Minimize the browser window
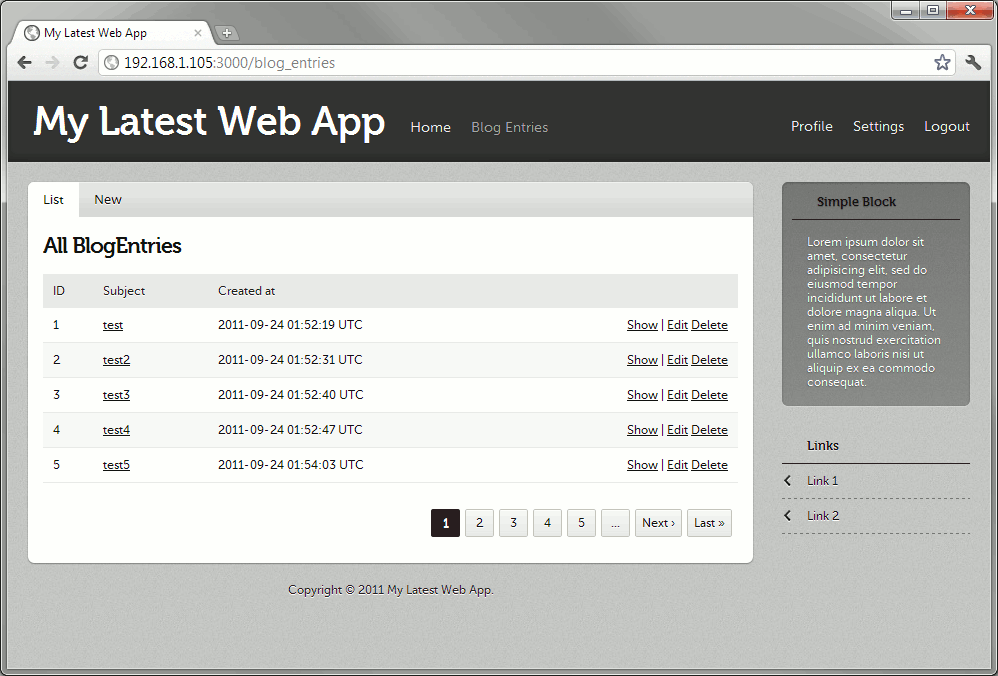Image resolution: width=998 pixels, height=676 pixels. [x=906, y=10]
